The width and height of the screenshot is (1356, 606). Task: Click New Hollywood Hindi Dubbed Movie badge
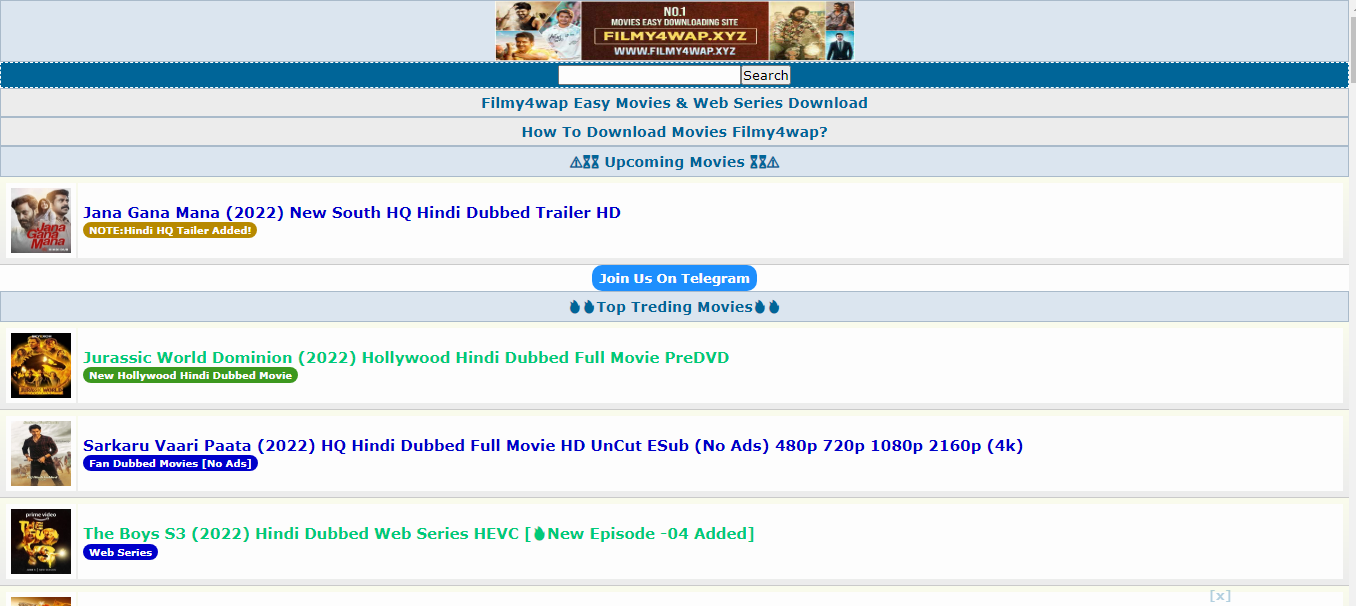tap(190, 375)
